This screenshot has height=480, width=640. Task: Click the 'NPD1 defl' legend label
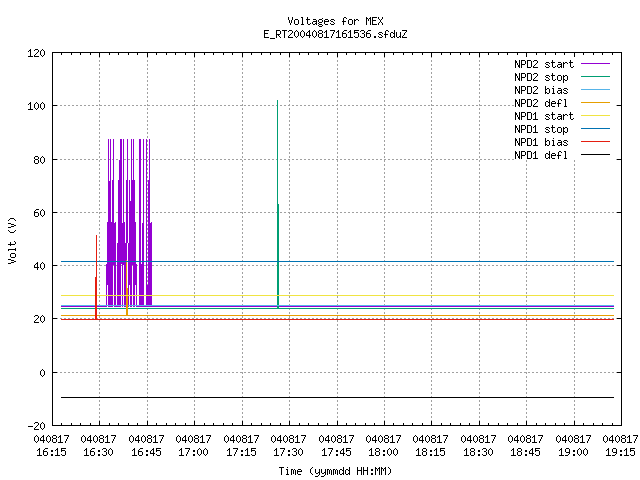point(541,156)
